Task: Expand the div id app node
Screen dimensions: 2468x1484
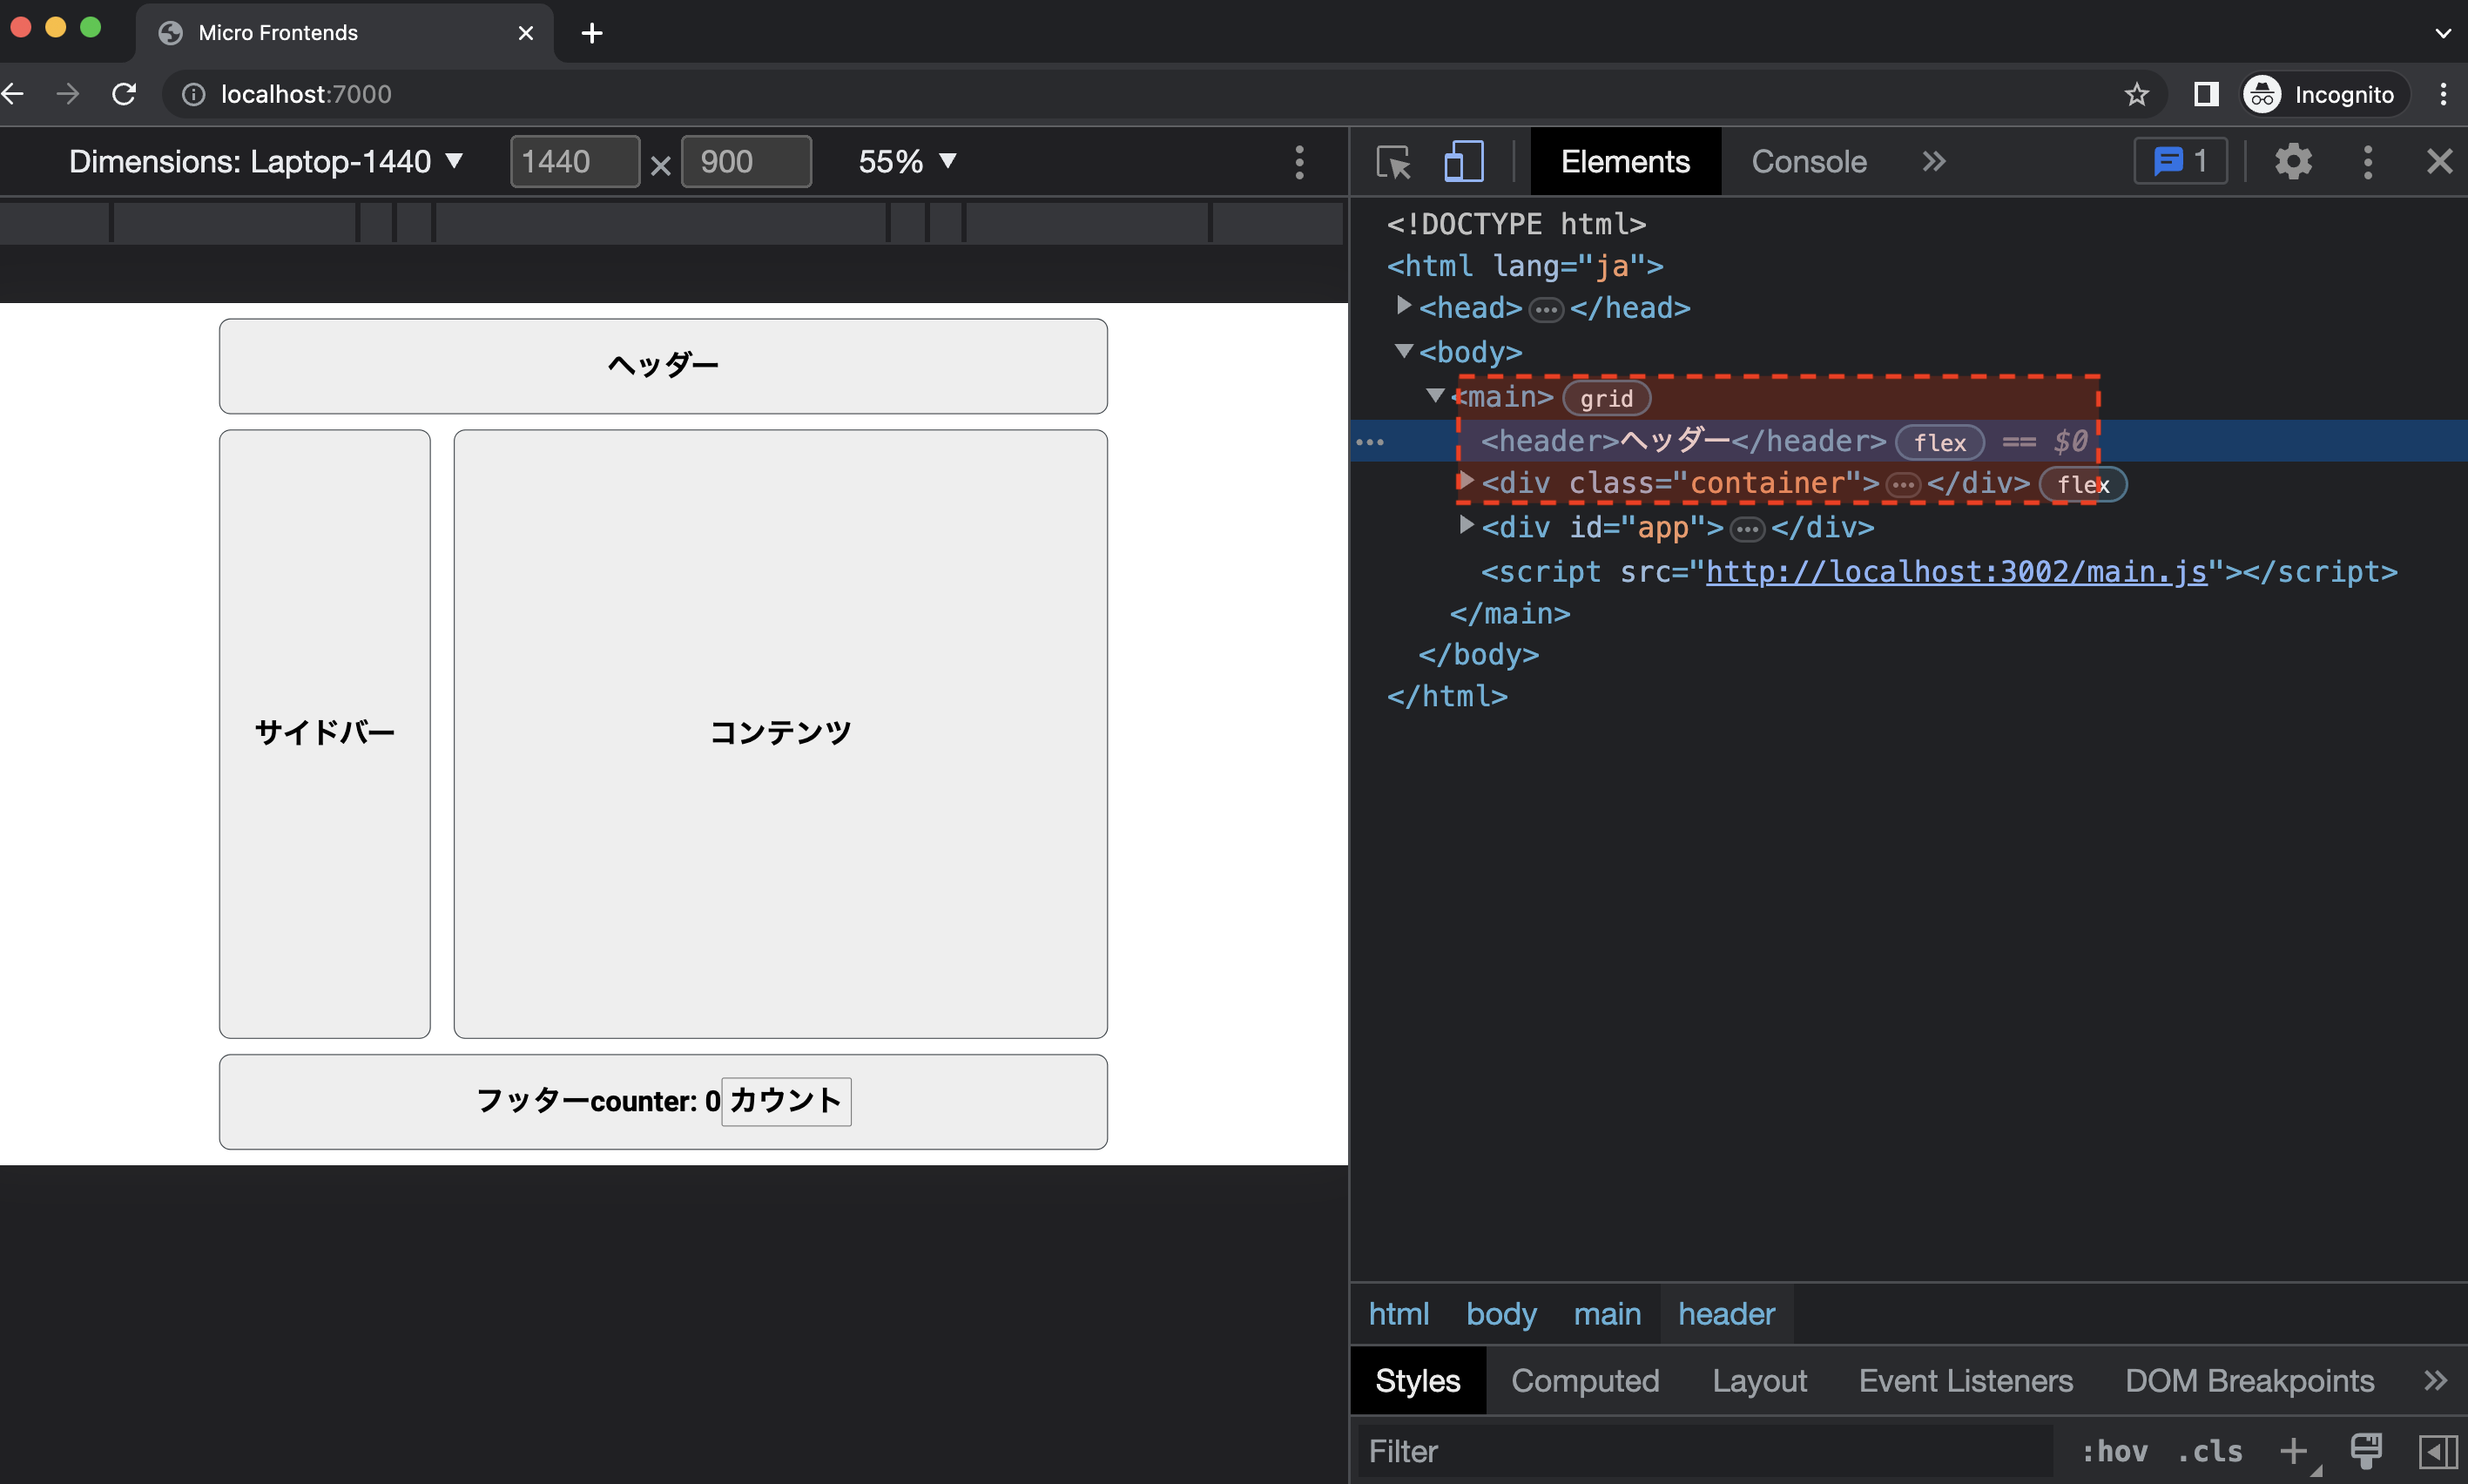Action: (1466, 525)
